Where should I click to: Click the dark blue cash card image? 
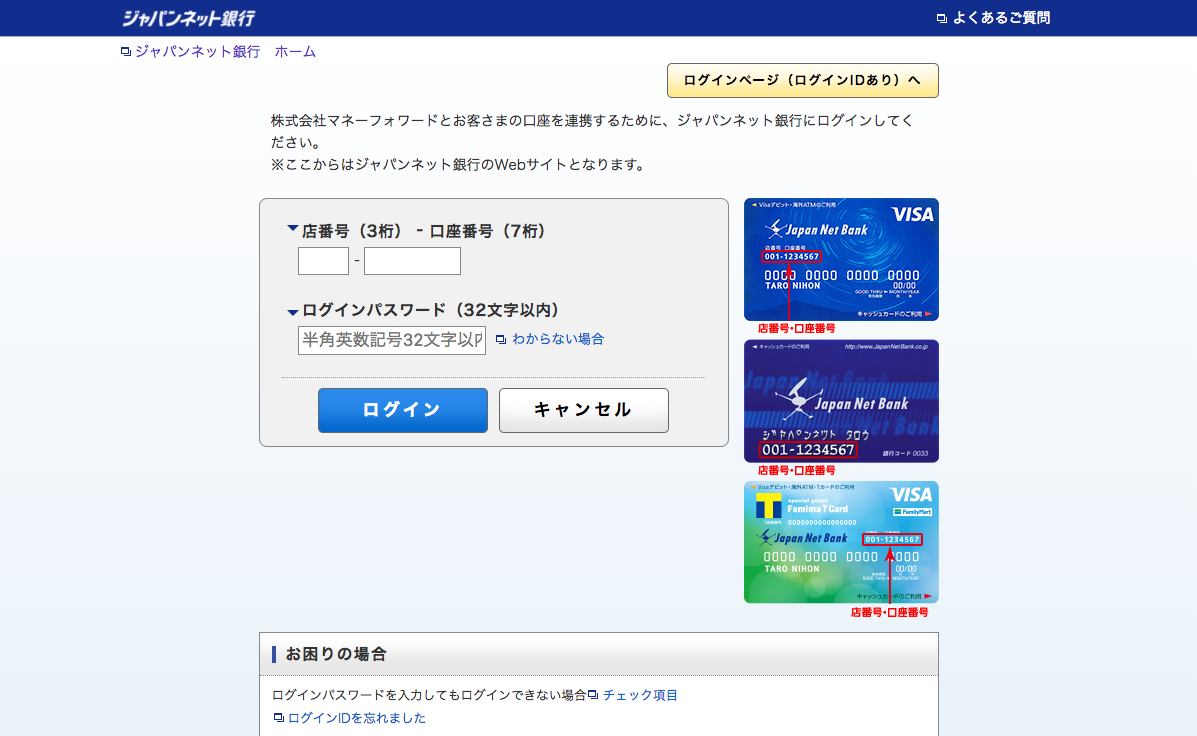point(841,401)
